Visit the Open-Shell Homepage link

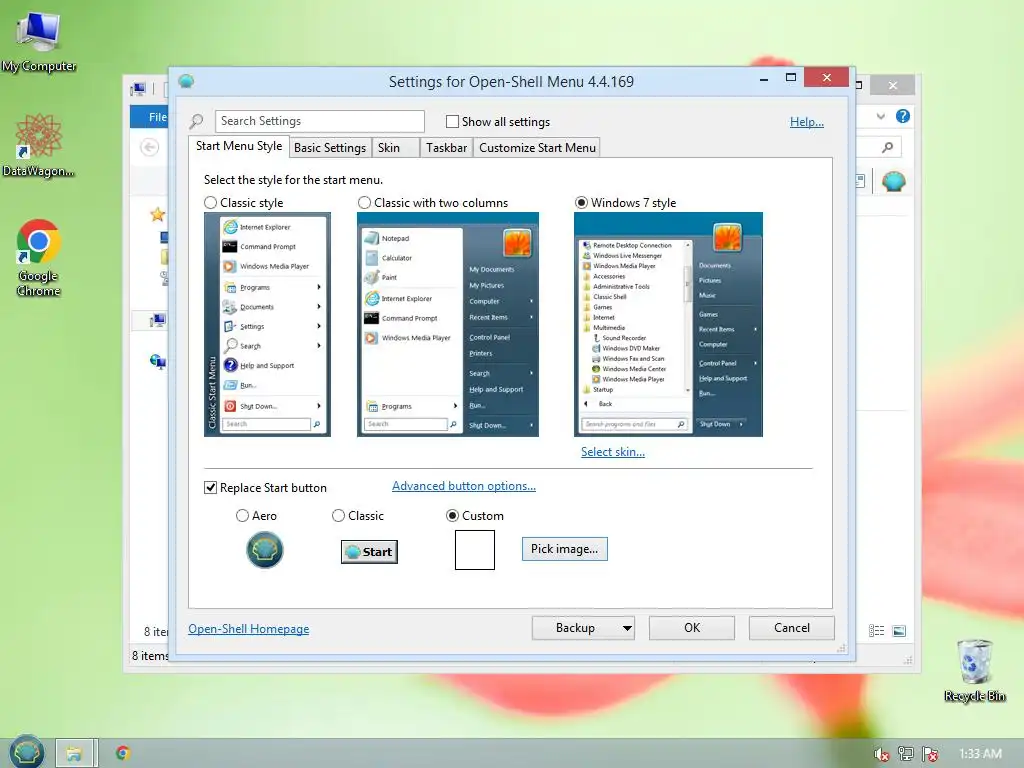[249, 629]
